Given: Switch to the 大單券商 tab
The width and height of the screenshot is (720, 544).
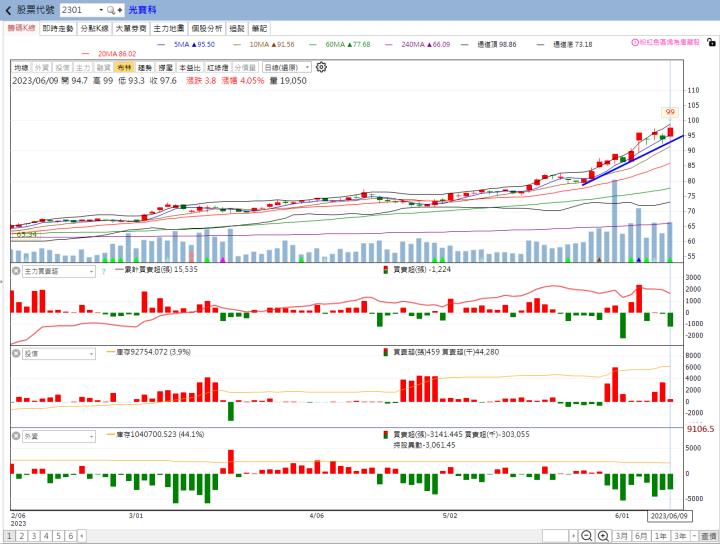Looking at the screenshot, I should (131, 28).
